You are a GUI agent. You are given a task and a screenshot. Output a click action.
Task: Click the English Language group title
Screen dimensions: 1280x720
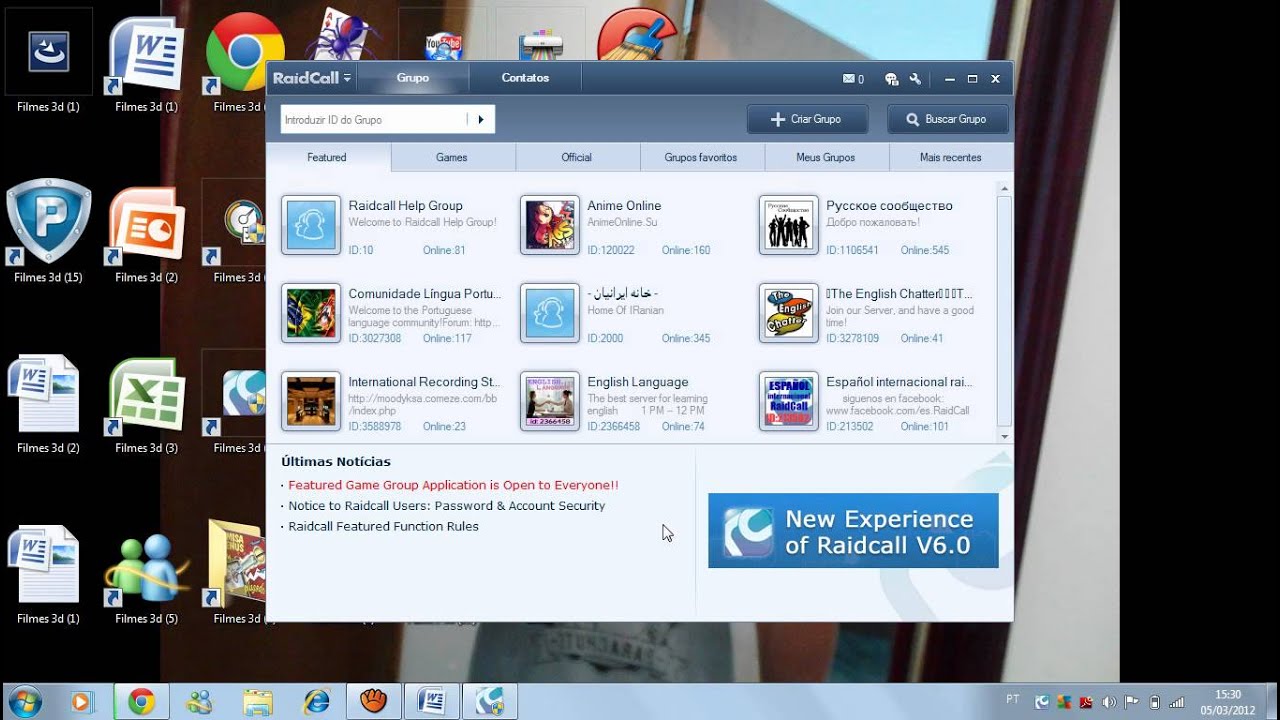tap(638, 382)
